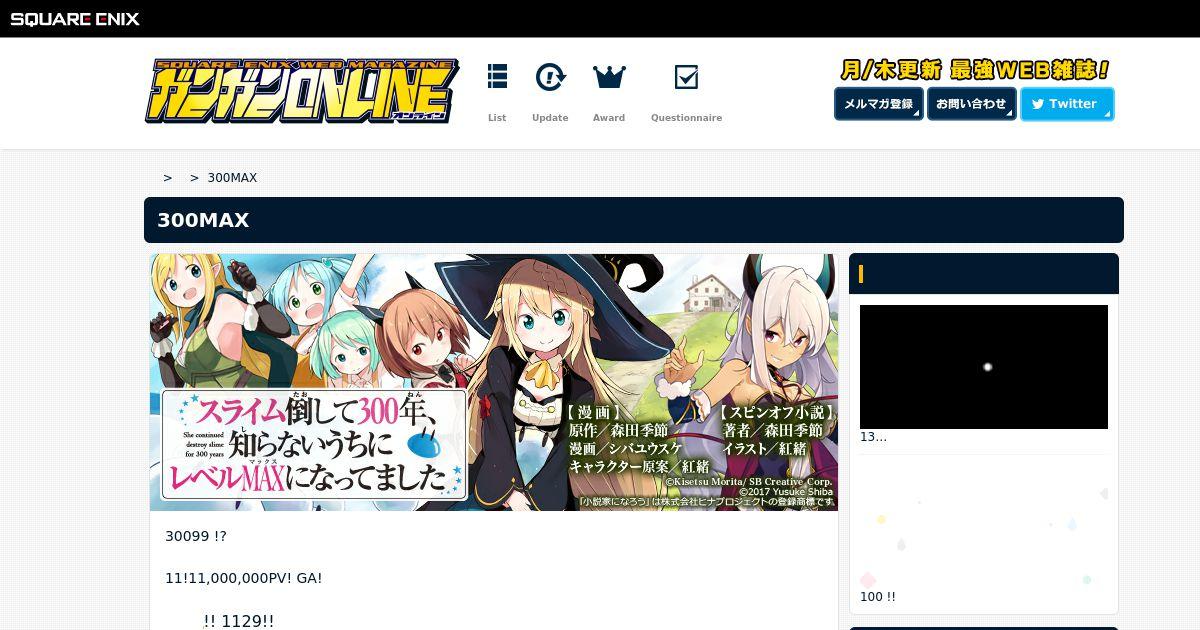
Task: Click the '!! 1129!!' text line
Action: [239, 621]
